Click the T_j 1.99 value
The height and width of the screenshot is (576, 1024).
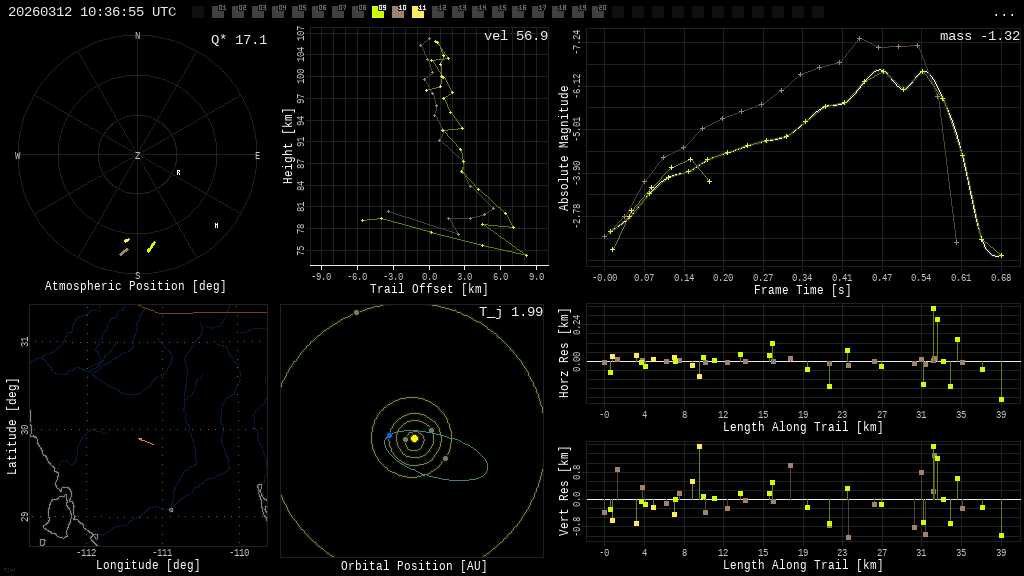[x=511, y=312]
